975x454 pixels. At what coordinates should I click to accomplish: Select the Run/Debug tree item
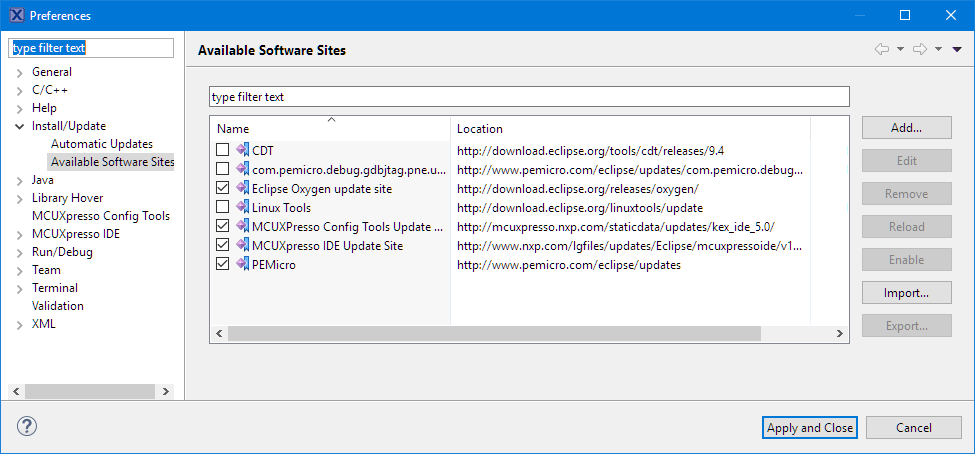tap(62, 252)
